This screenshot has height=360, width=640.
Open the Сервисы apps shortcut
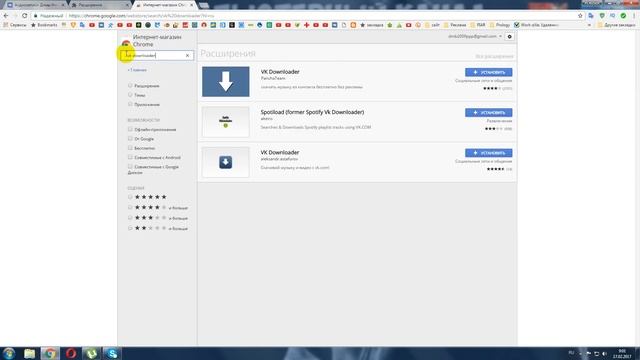[15, 25]
